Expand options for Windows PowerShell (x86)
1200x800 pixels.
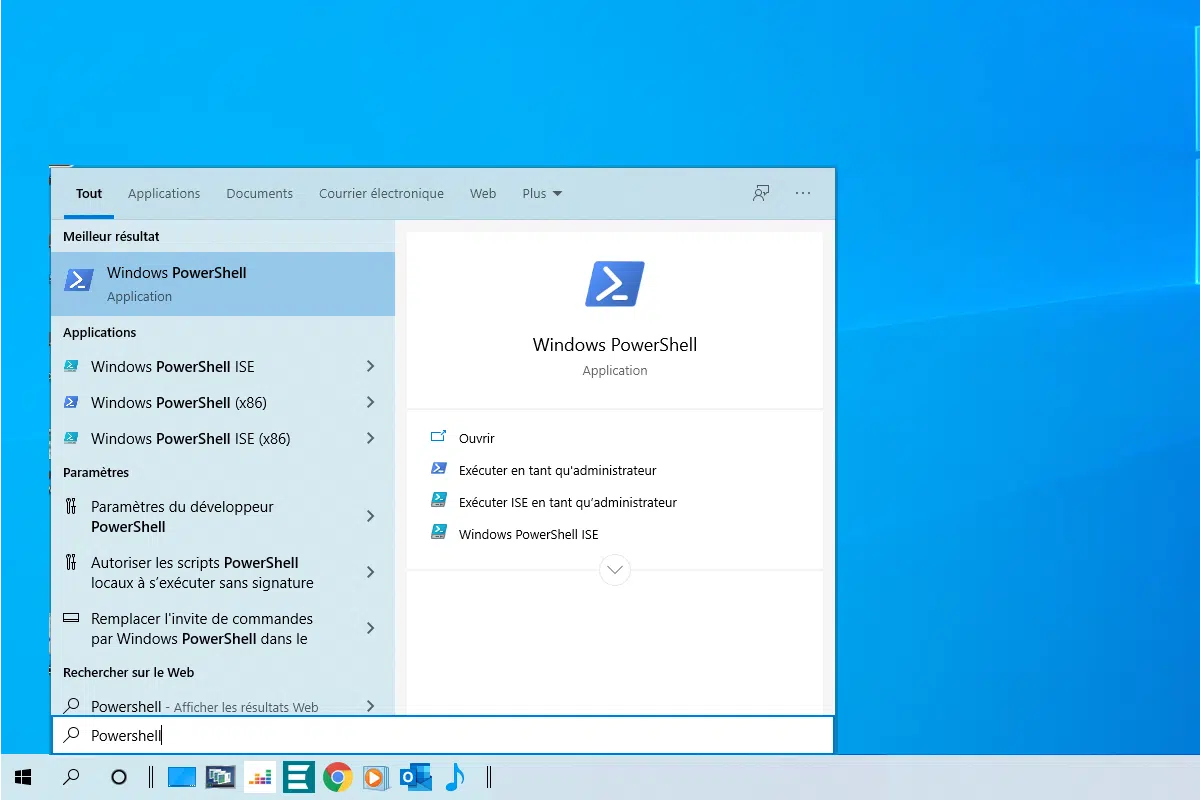click(x=370, y=402)
